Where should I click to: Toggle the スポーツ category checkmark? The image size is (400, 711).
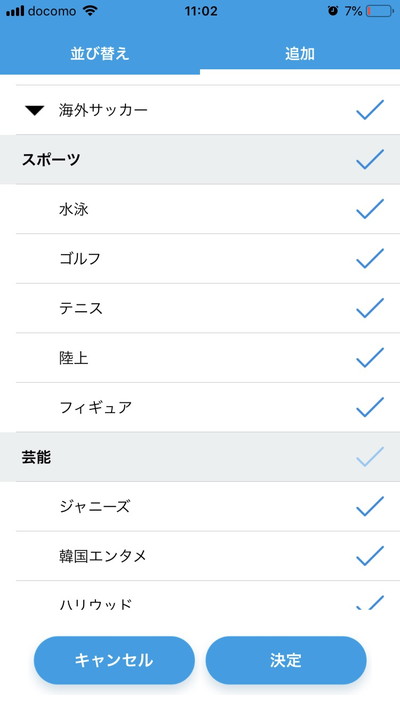370,160
